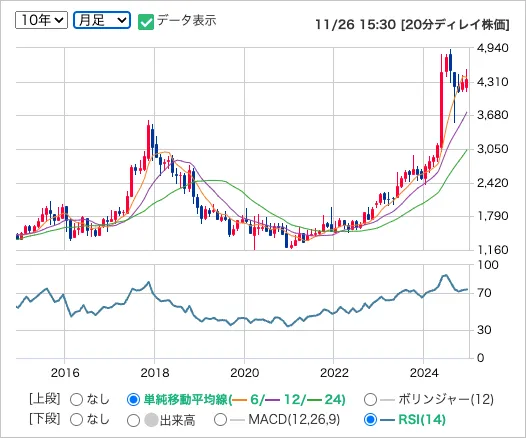This screenshot has width=526, height=438.
Task: Click the 2018 year axis label
Action: coord(155,373)
